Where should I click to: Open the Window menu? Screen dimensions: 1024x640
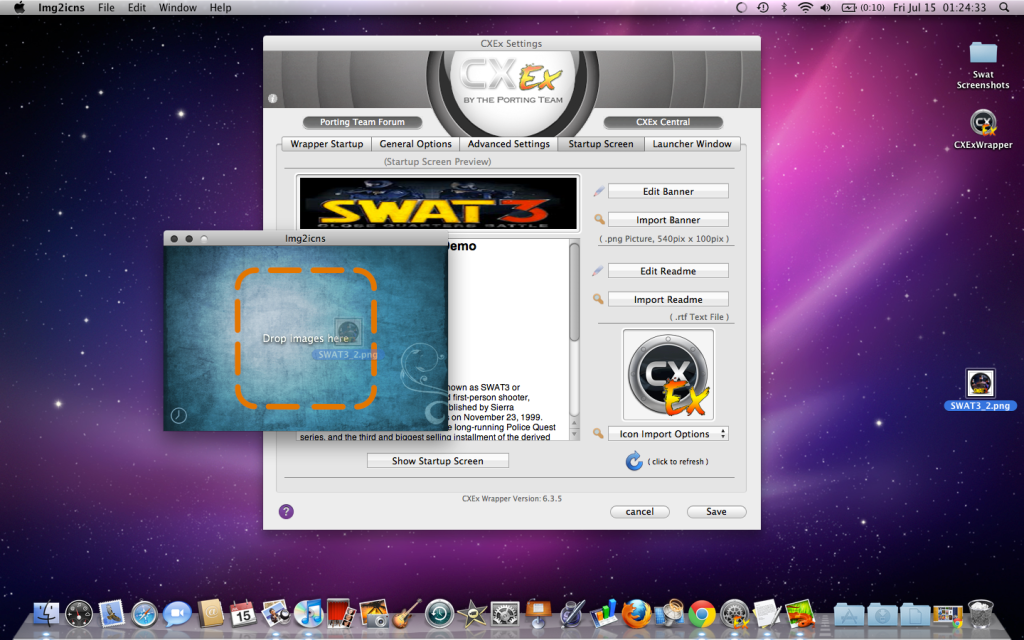[x=178, y=7]
